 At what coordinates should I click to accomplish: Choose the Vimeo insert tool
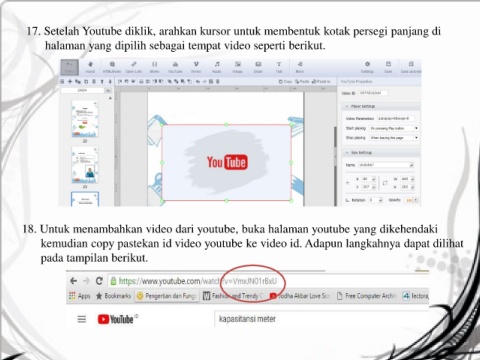click(x=196, y=67)
